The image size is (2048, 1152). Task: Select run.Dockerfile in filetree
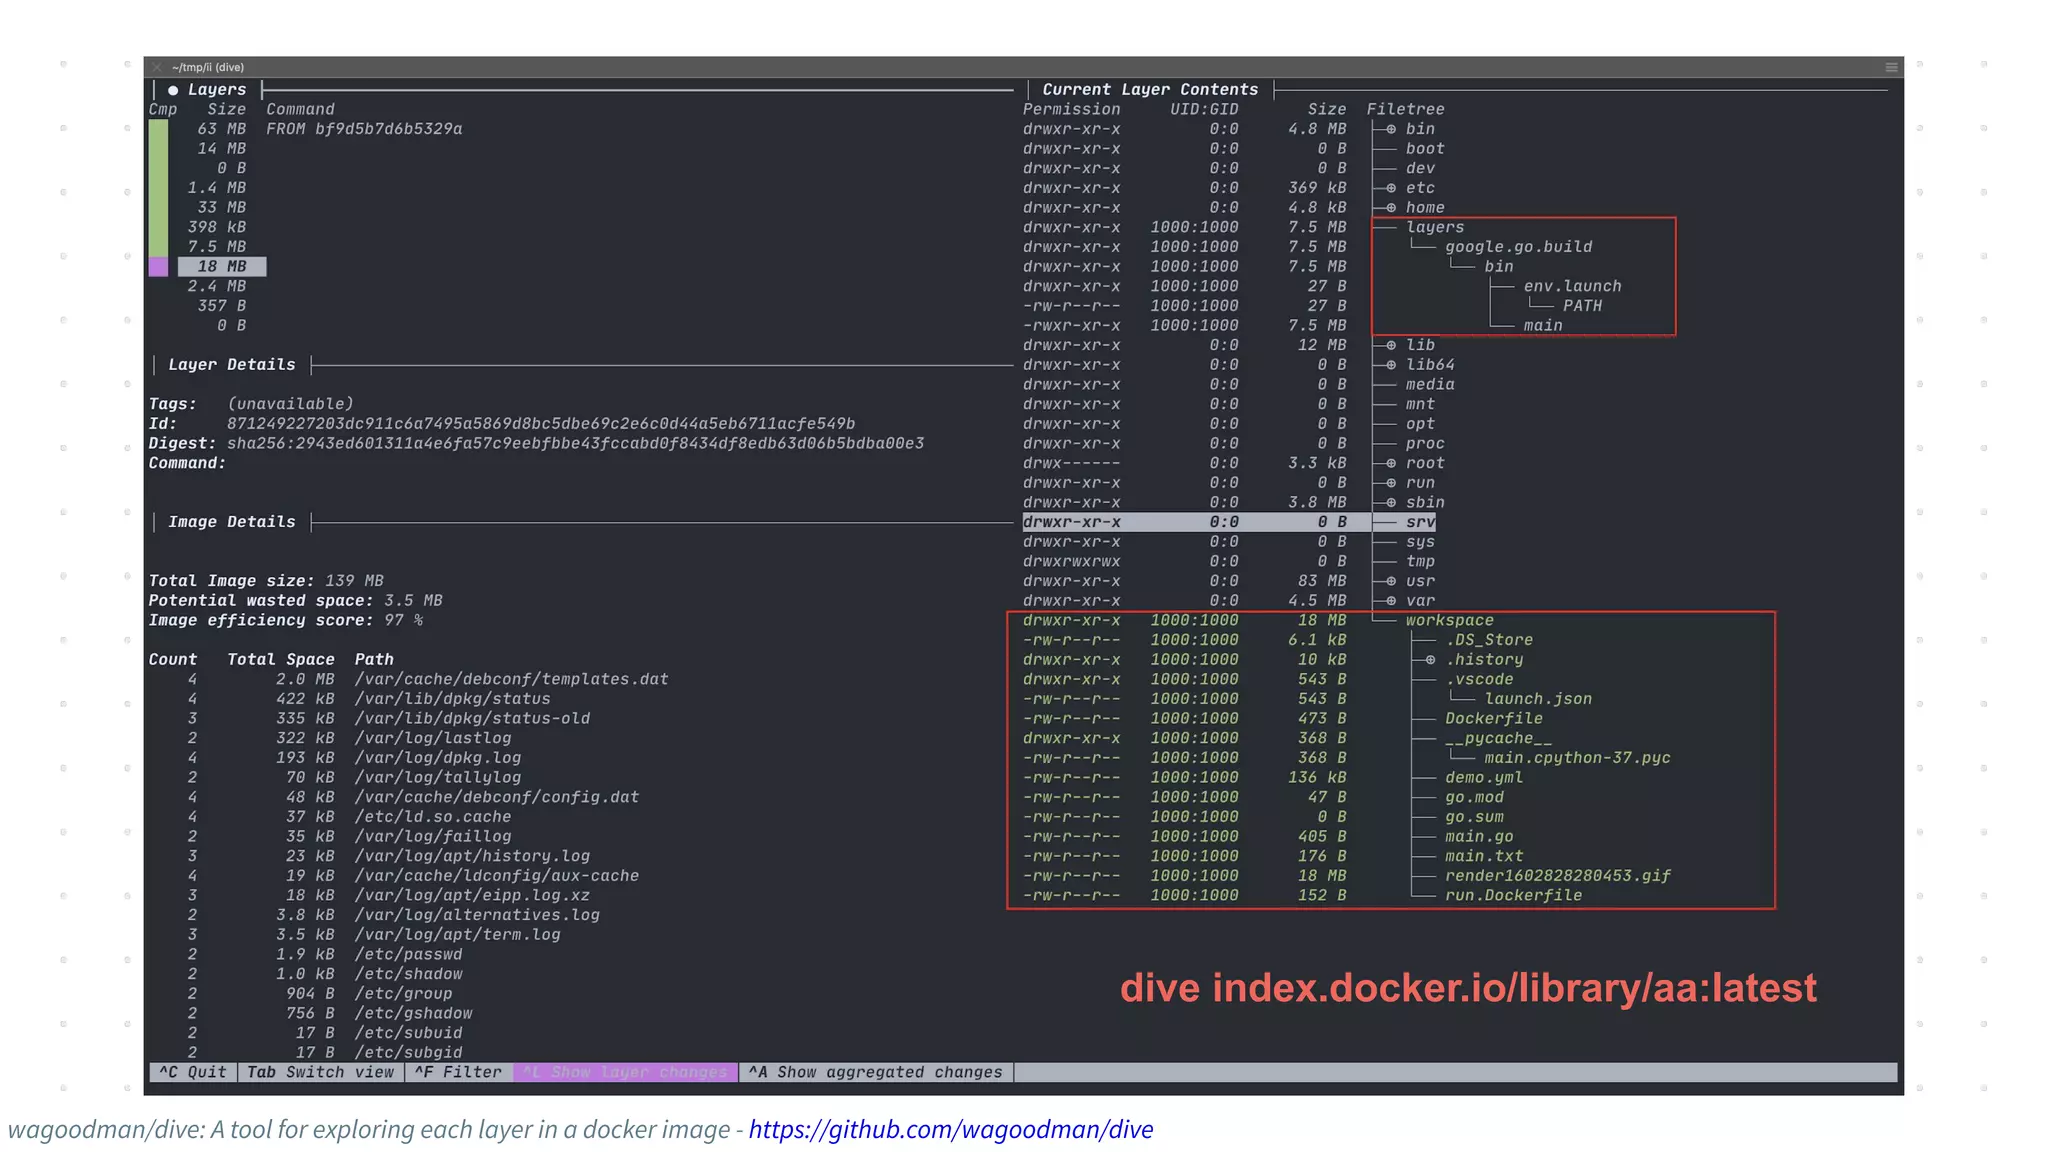tap(1514, 896)
